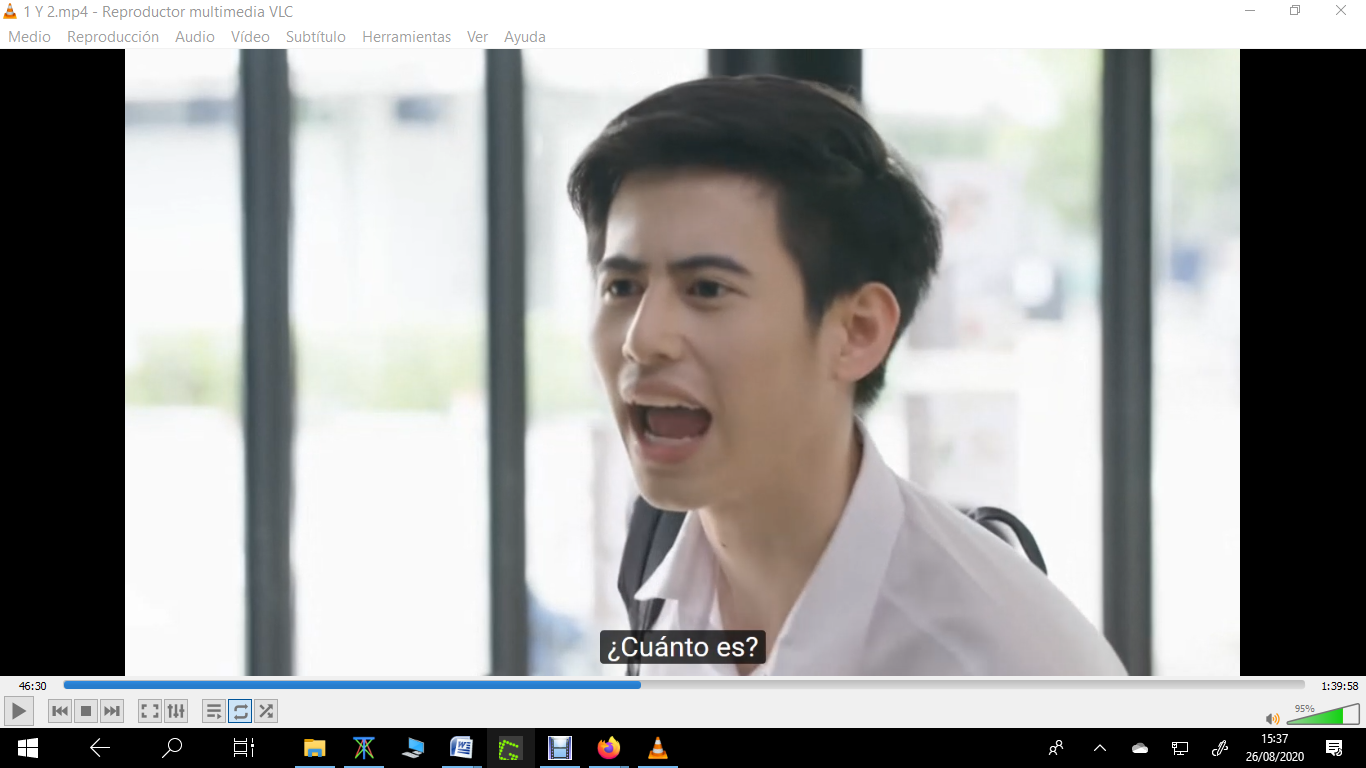Open the Windows Start menu

click(x=27, y=748)
